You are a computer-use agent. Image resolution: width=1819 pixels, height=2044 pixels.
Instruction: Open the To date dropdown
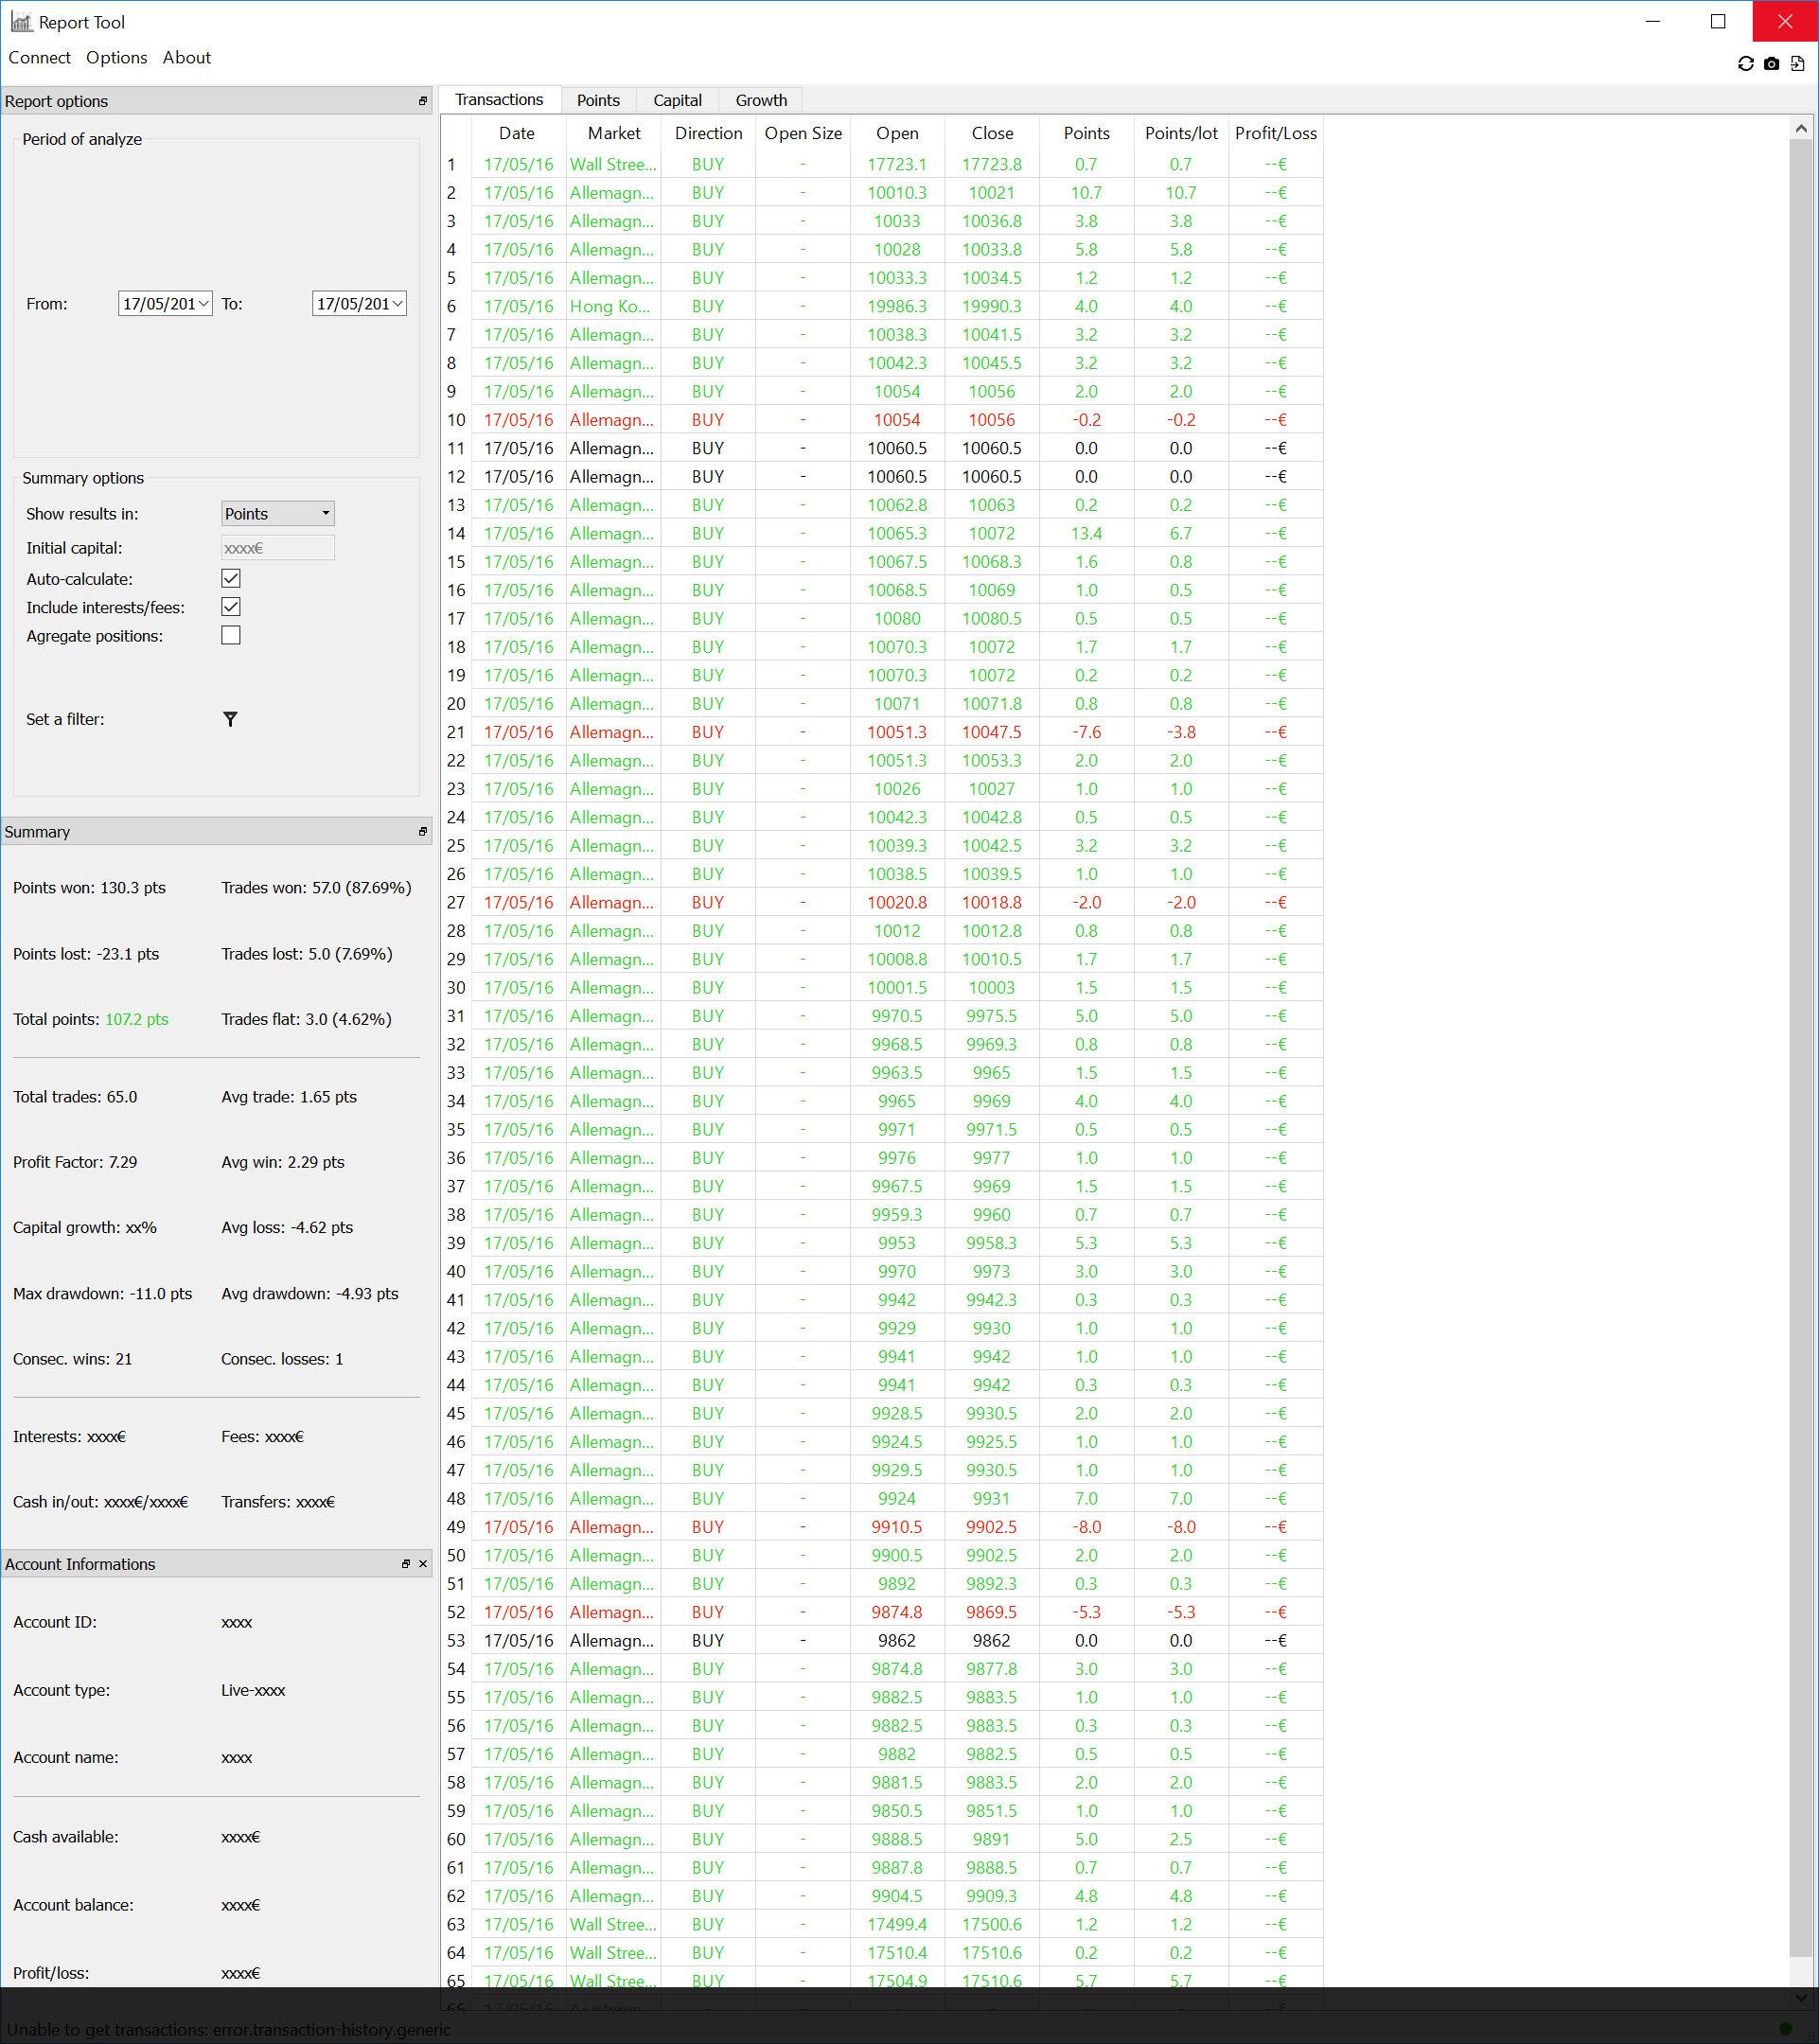[x=398, y=304]
